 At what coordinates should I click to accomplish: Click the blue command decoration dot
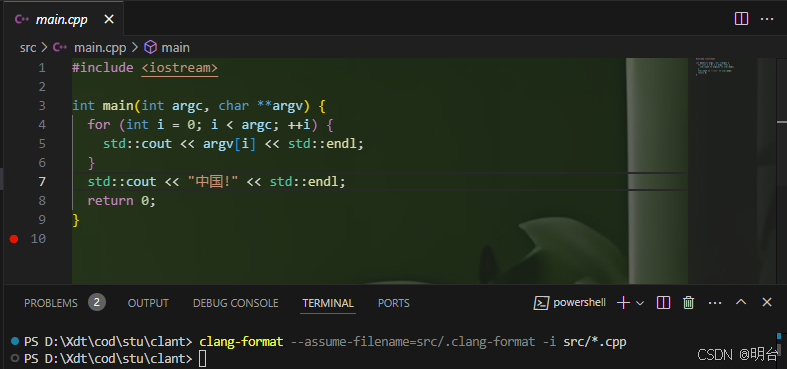[15, 341]
